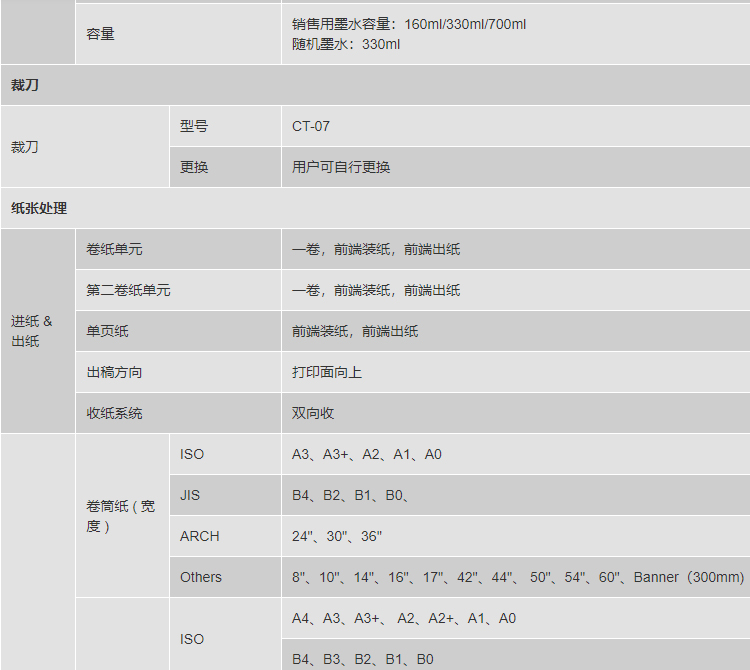
Task: Select the 容量 label cell
Action: pos(100,33)
